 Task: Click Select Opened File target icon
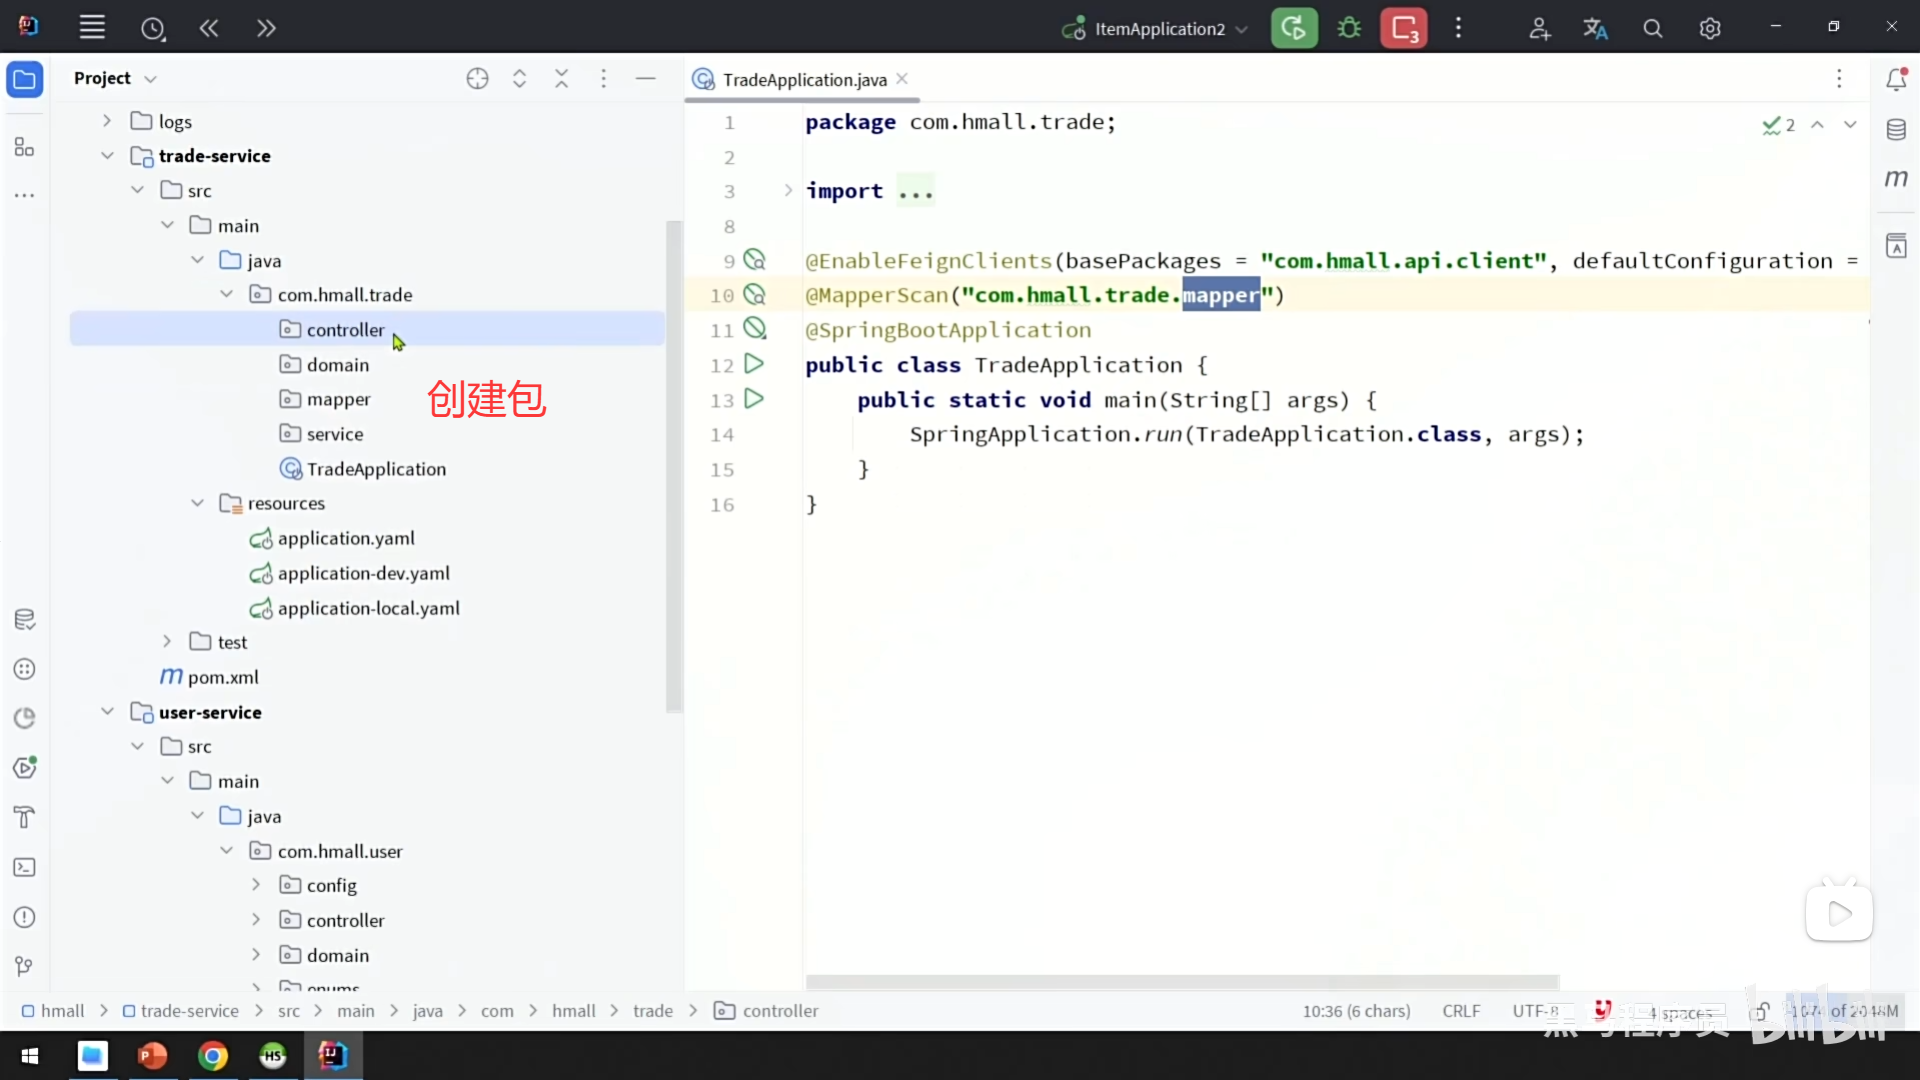pyautogui.click(x=477, y=79)
